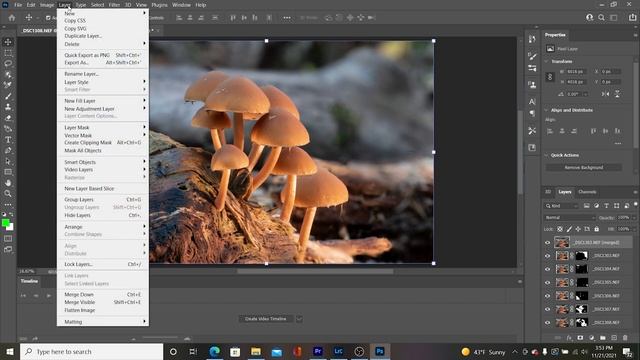Click the Windows search box
Image resolution: width=640 pixels, height=360 pixels.
coord(91,351)
